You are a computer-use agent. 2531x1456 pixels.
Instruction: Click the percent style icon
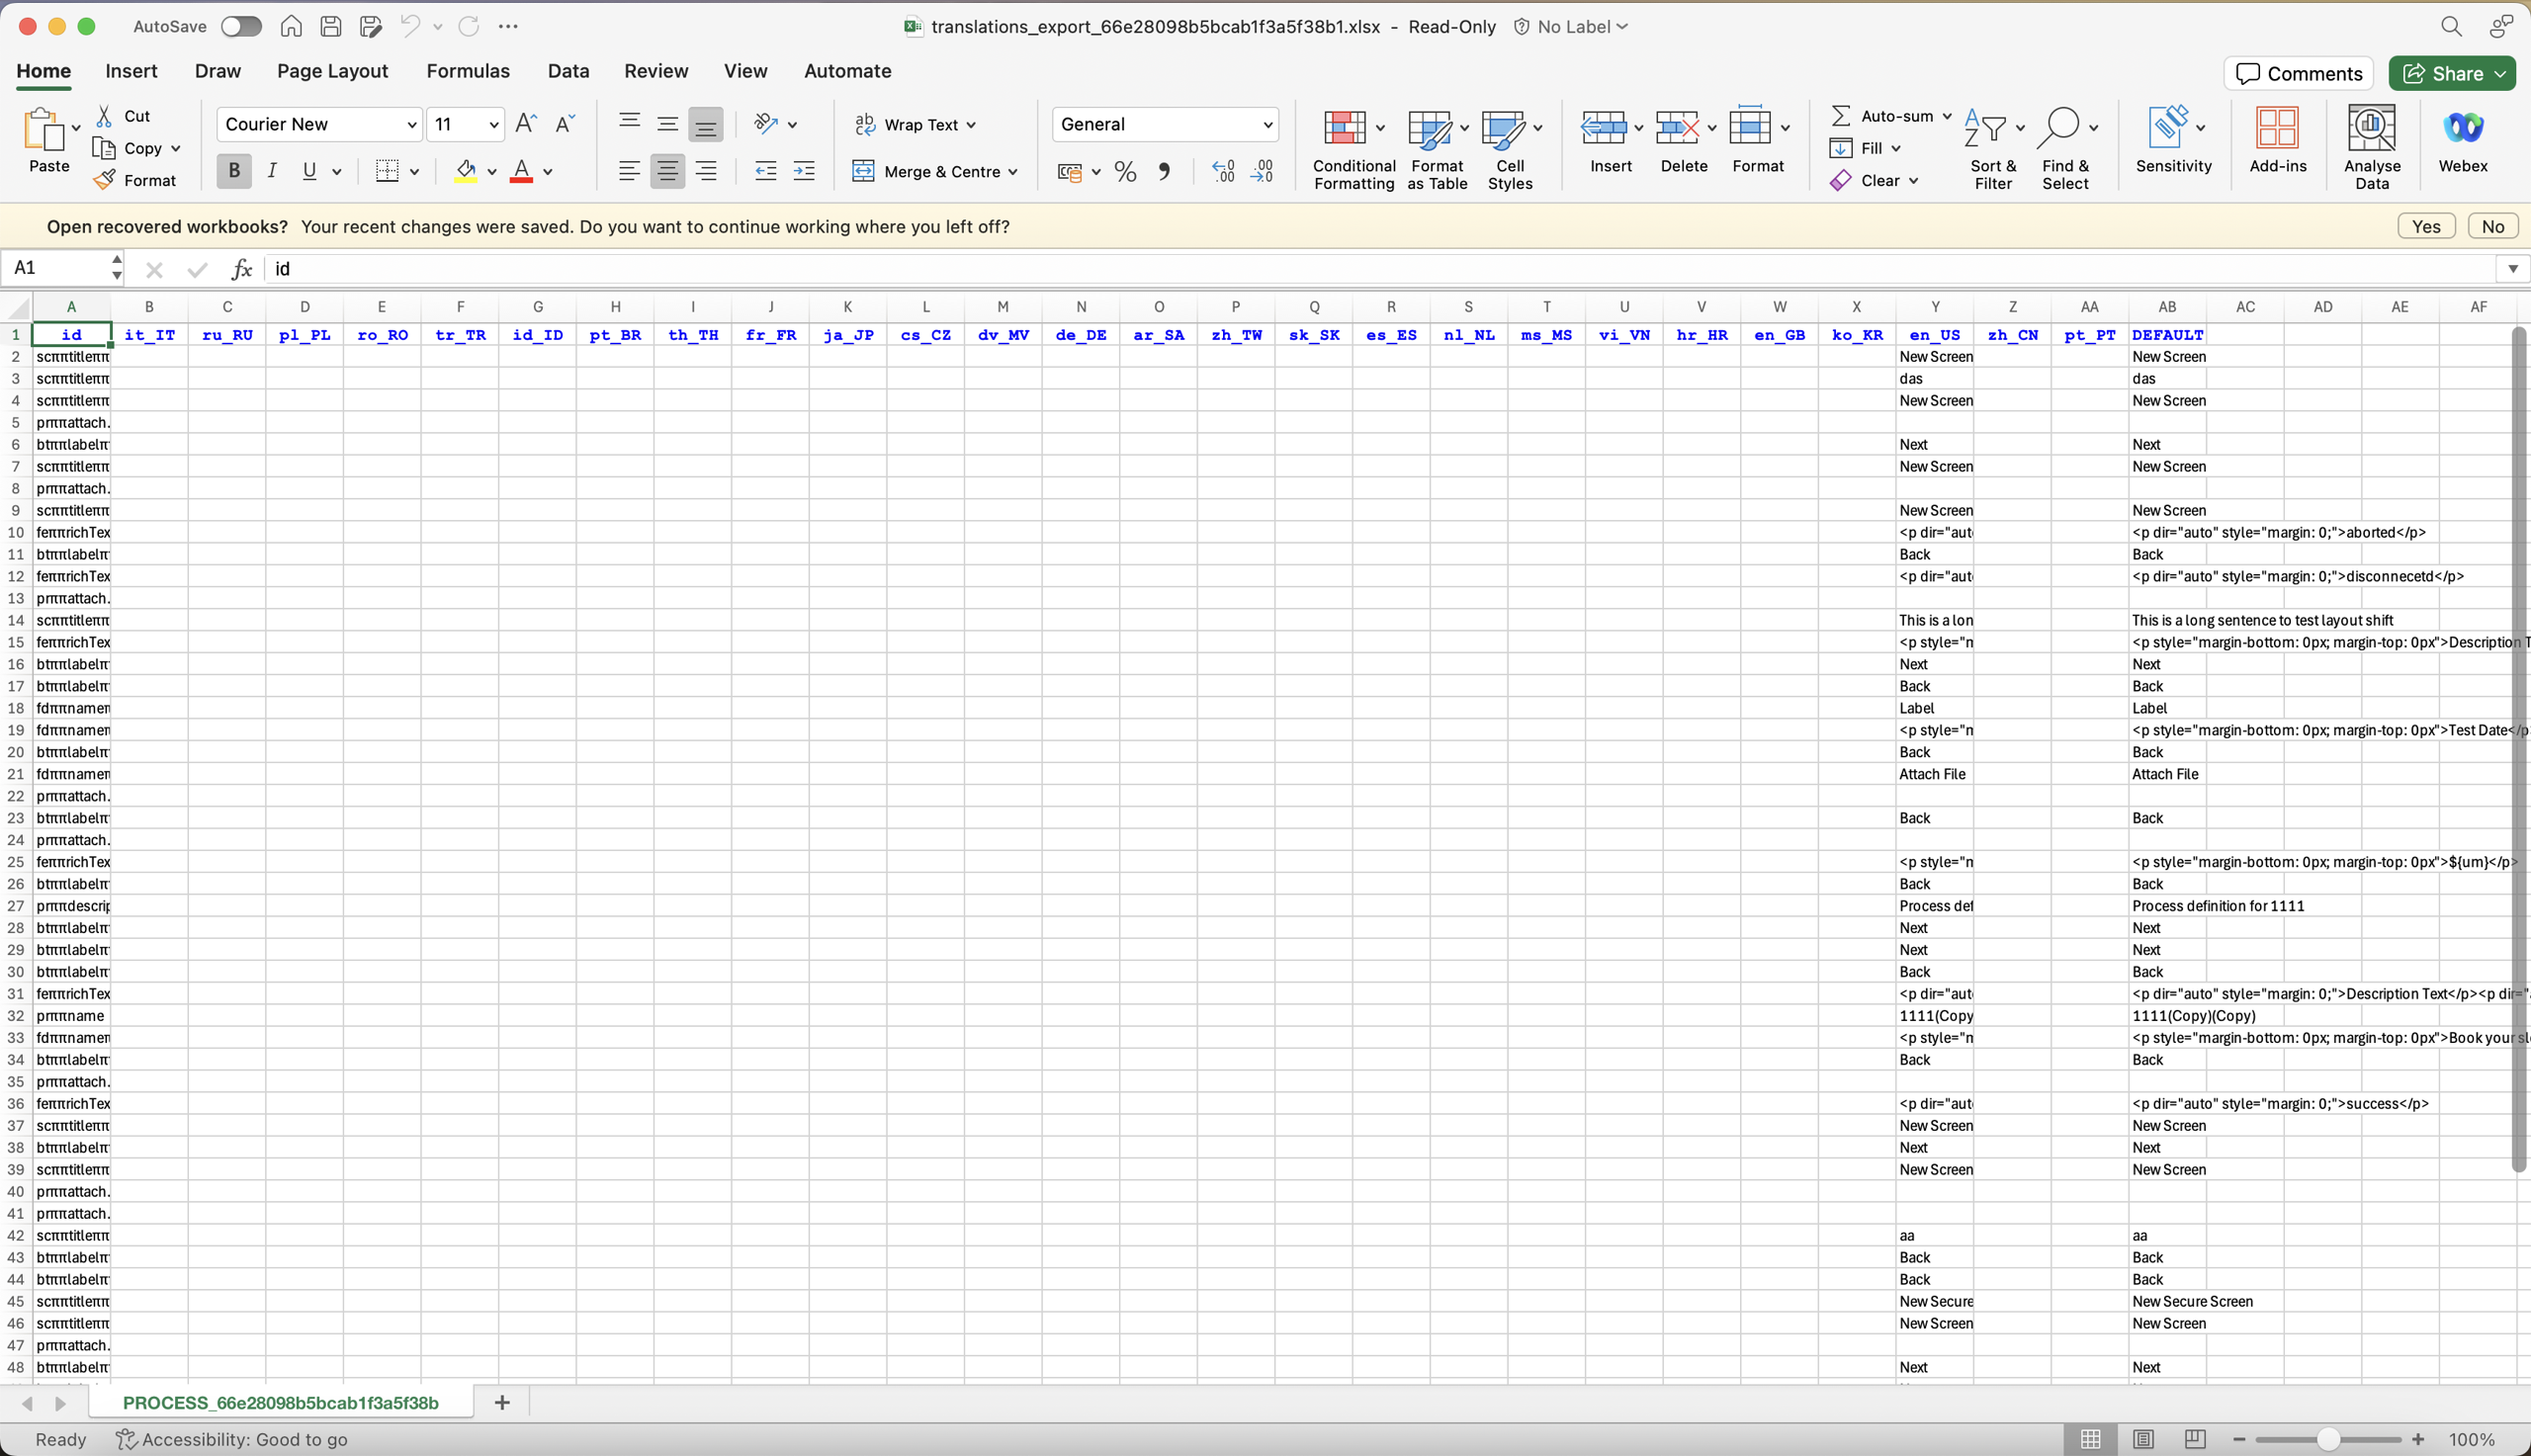point(1125,172)
